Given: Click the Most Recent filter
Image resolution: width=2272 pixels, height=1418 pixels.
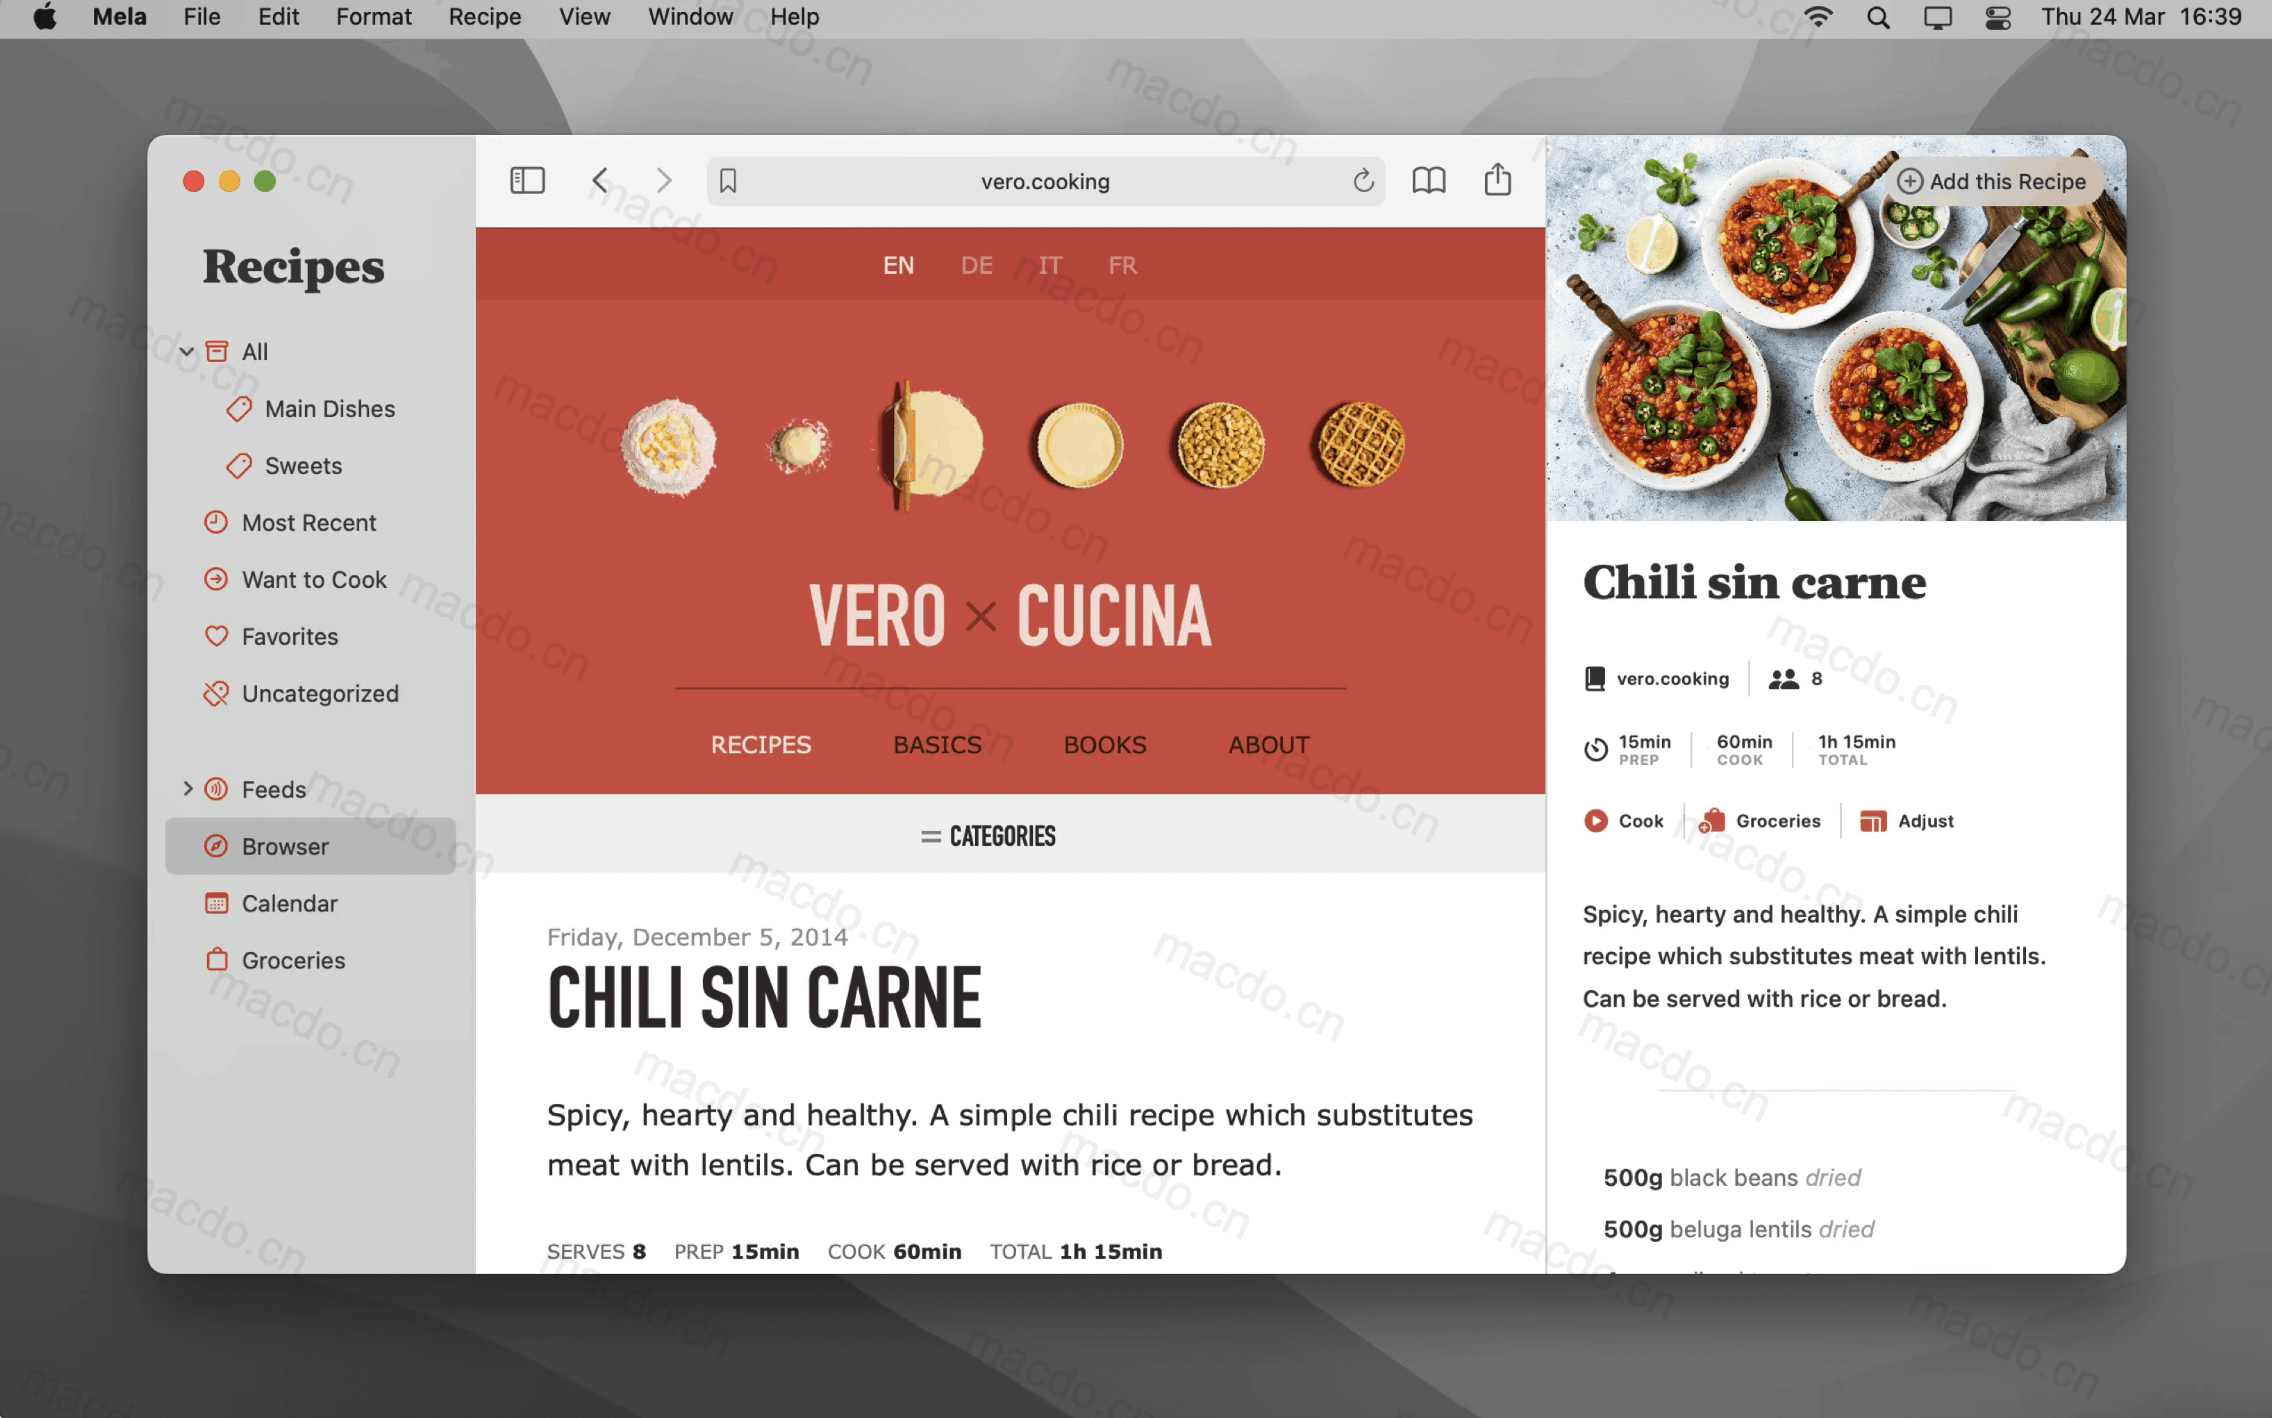Looking at the screenshot, I should pos(310,521).
